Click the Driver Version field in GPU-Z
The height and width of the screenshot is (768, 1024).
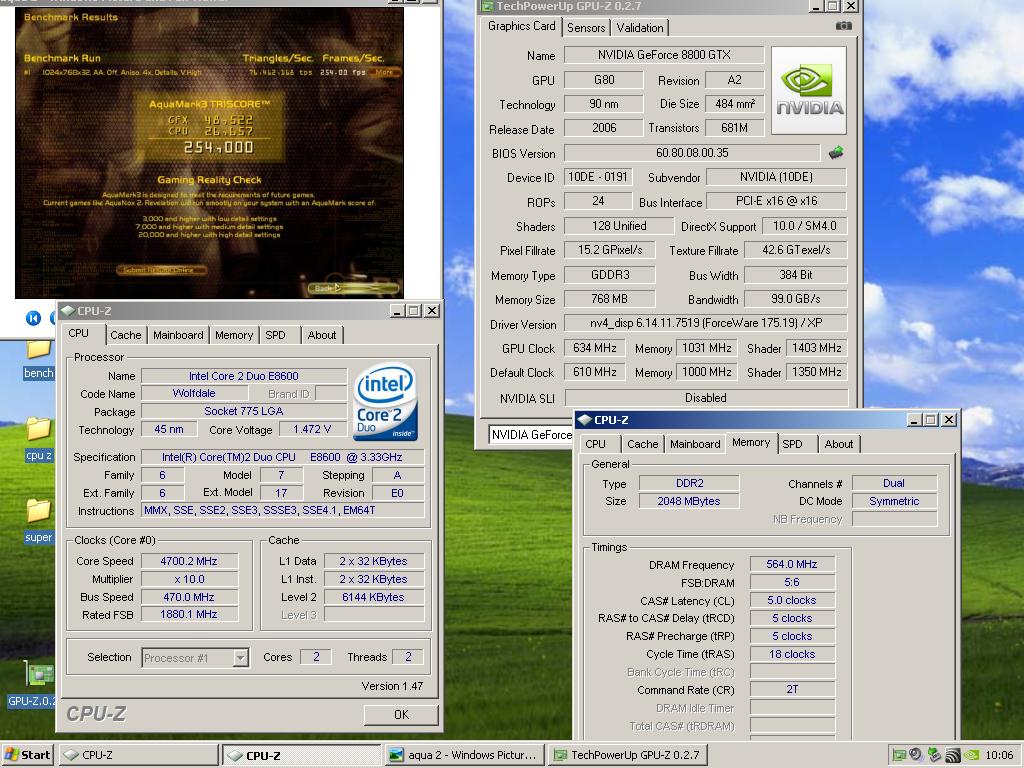[x=705, y=323]
